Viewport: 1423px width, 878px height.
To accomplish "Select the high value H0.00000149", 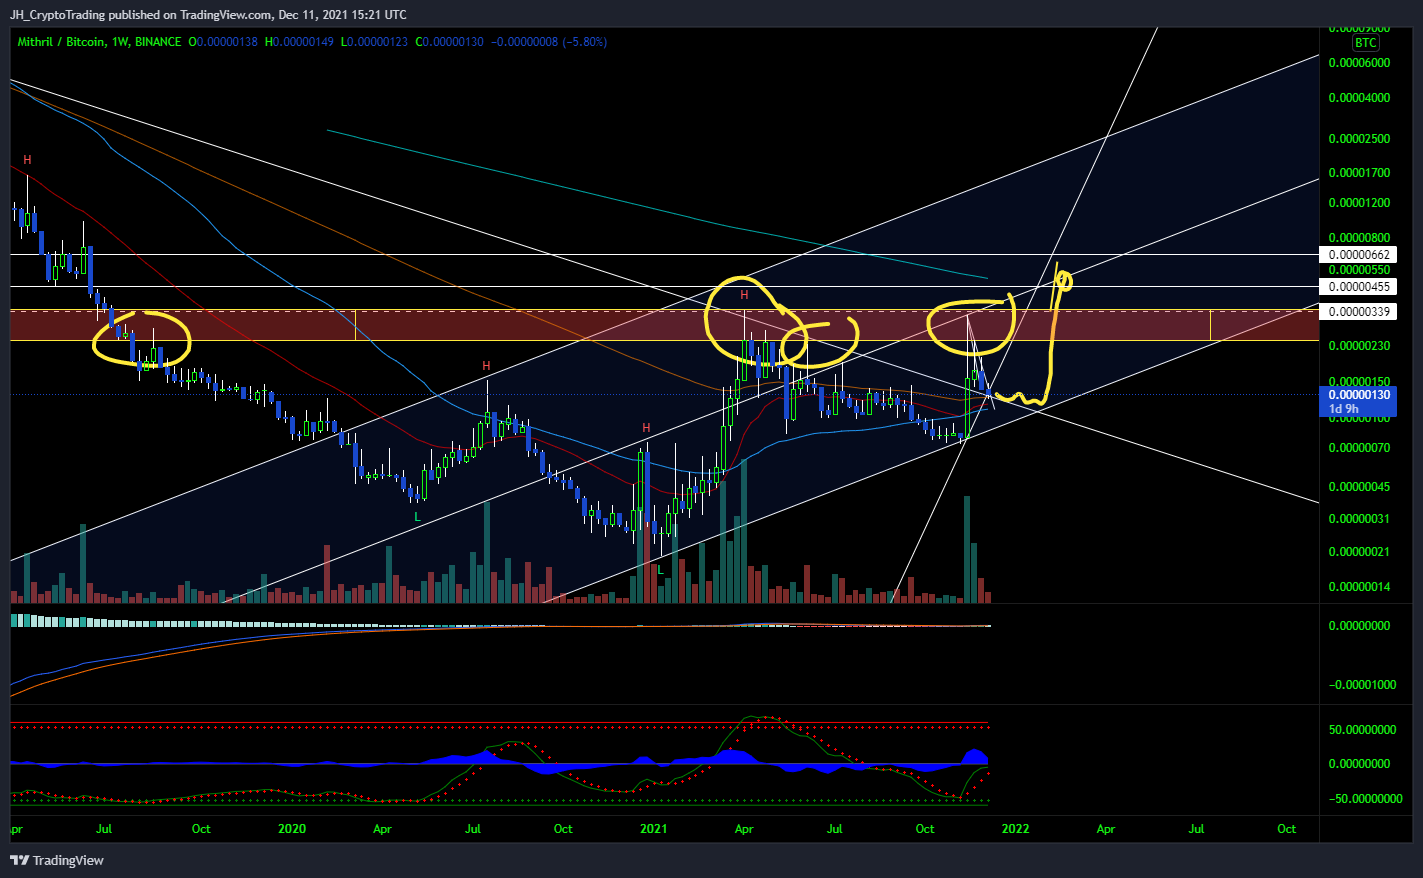I will [299, 42].
